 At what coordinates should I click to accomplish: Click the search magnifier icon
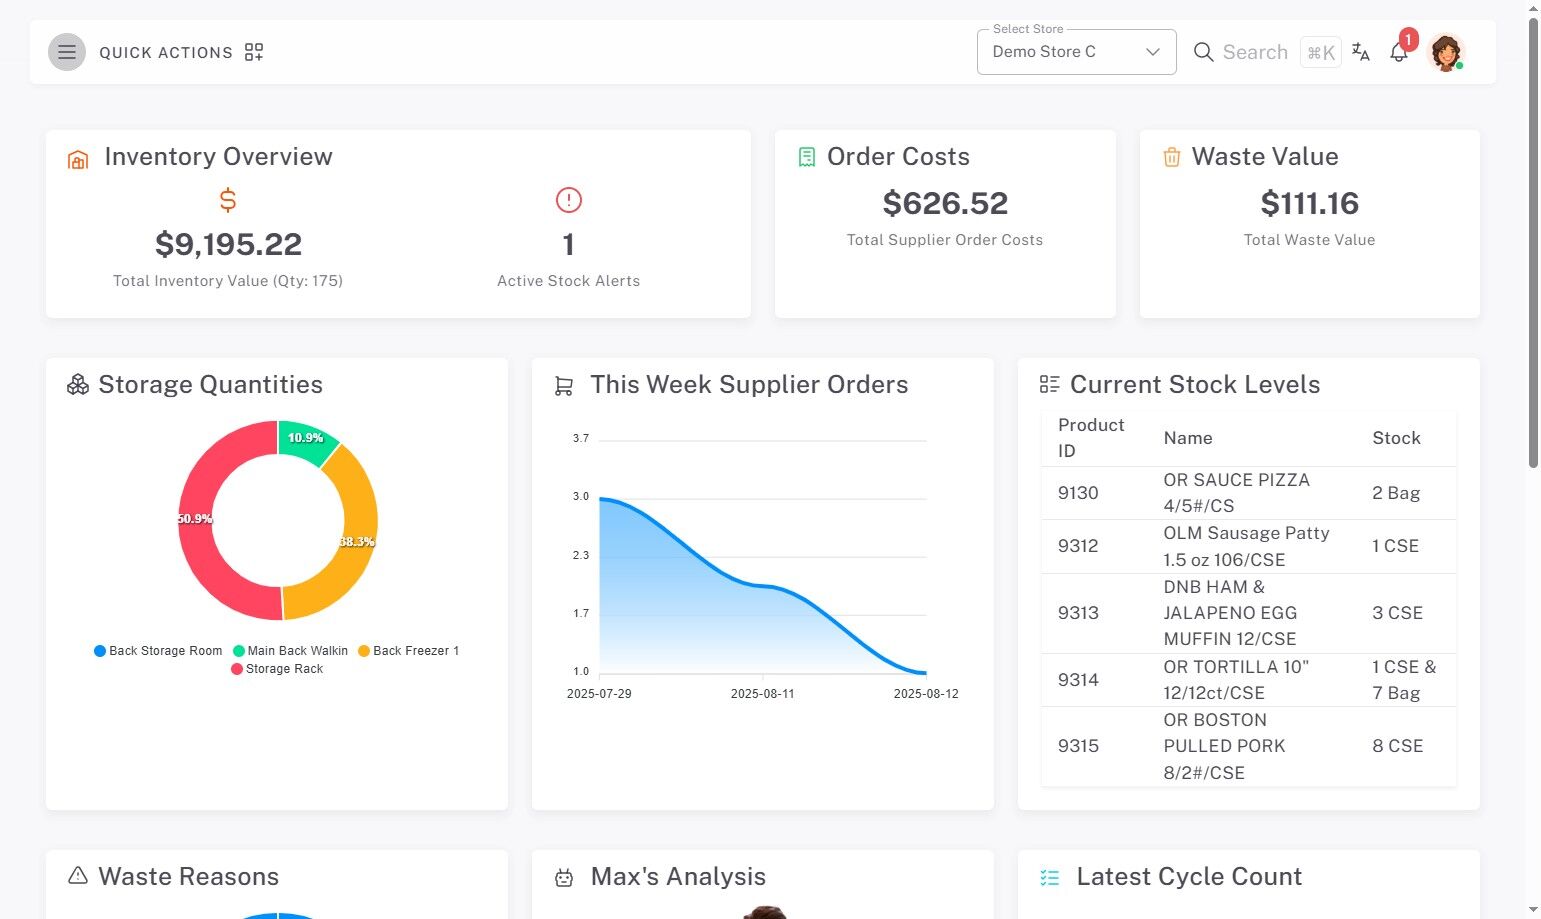[x=1204, y=52]
